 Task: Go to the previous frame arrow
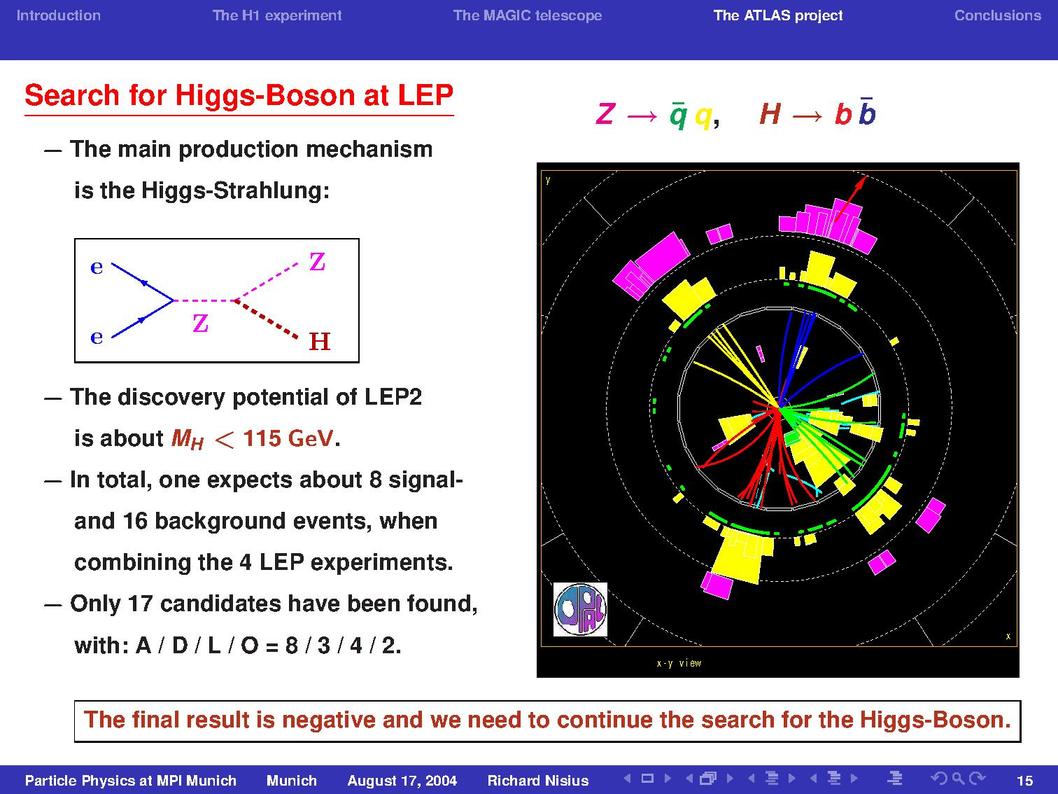[x=689, y=778]
